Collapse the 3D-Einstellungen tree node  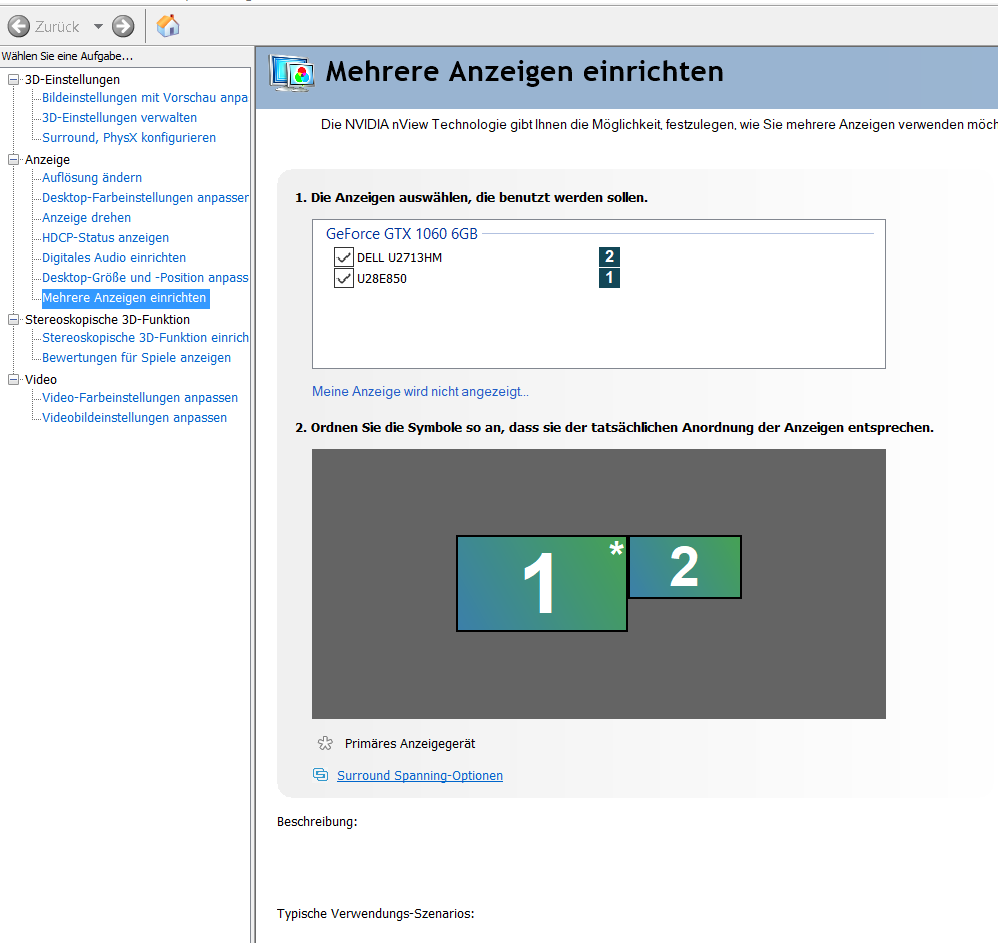(x=13, y=80)
